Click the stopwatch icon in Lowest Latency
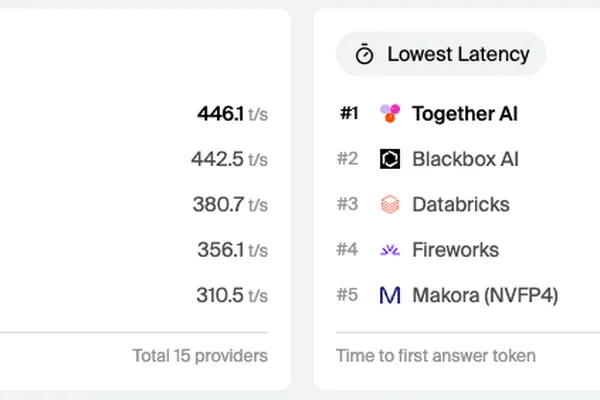The image size is (600, 400). [364, 54]
